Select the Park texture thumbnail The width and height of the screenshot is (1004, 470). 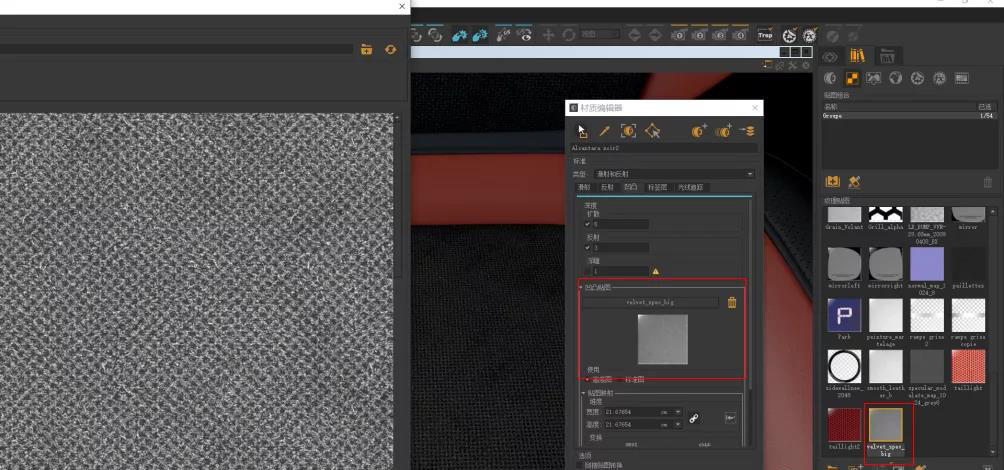844,315
